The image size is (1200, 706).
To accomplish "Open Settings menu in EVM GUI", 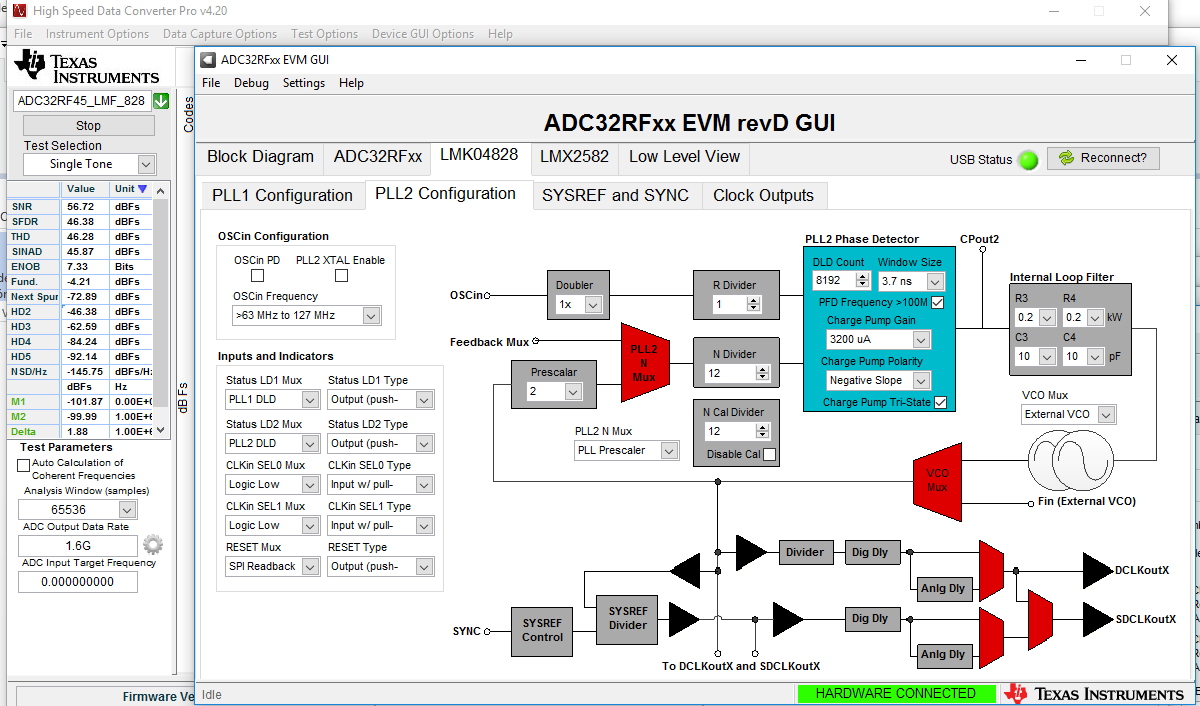I will (304, 83).
